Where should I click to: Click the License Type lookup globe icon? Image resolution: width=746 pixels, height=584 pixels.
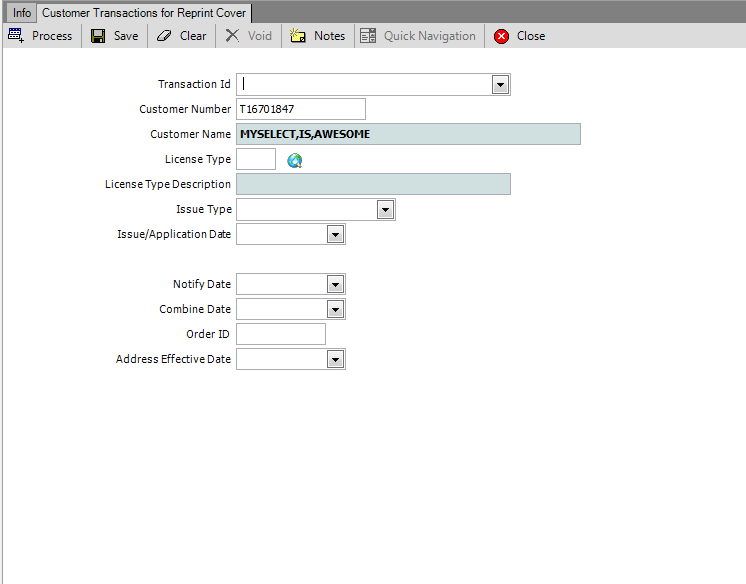tap(294, 161)
